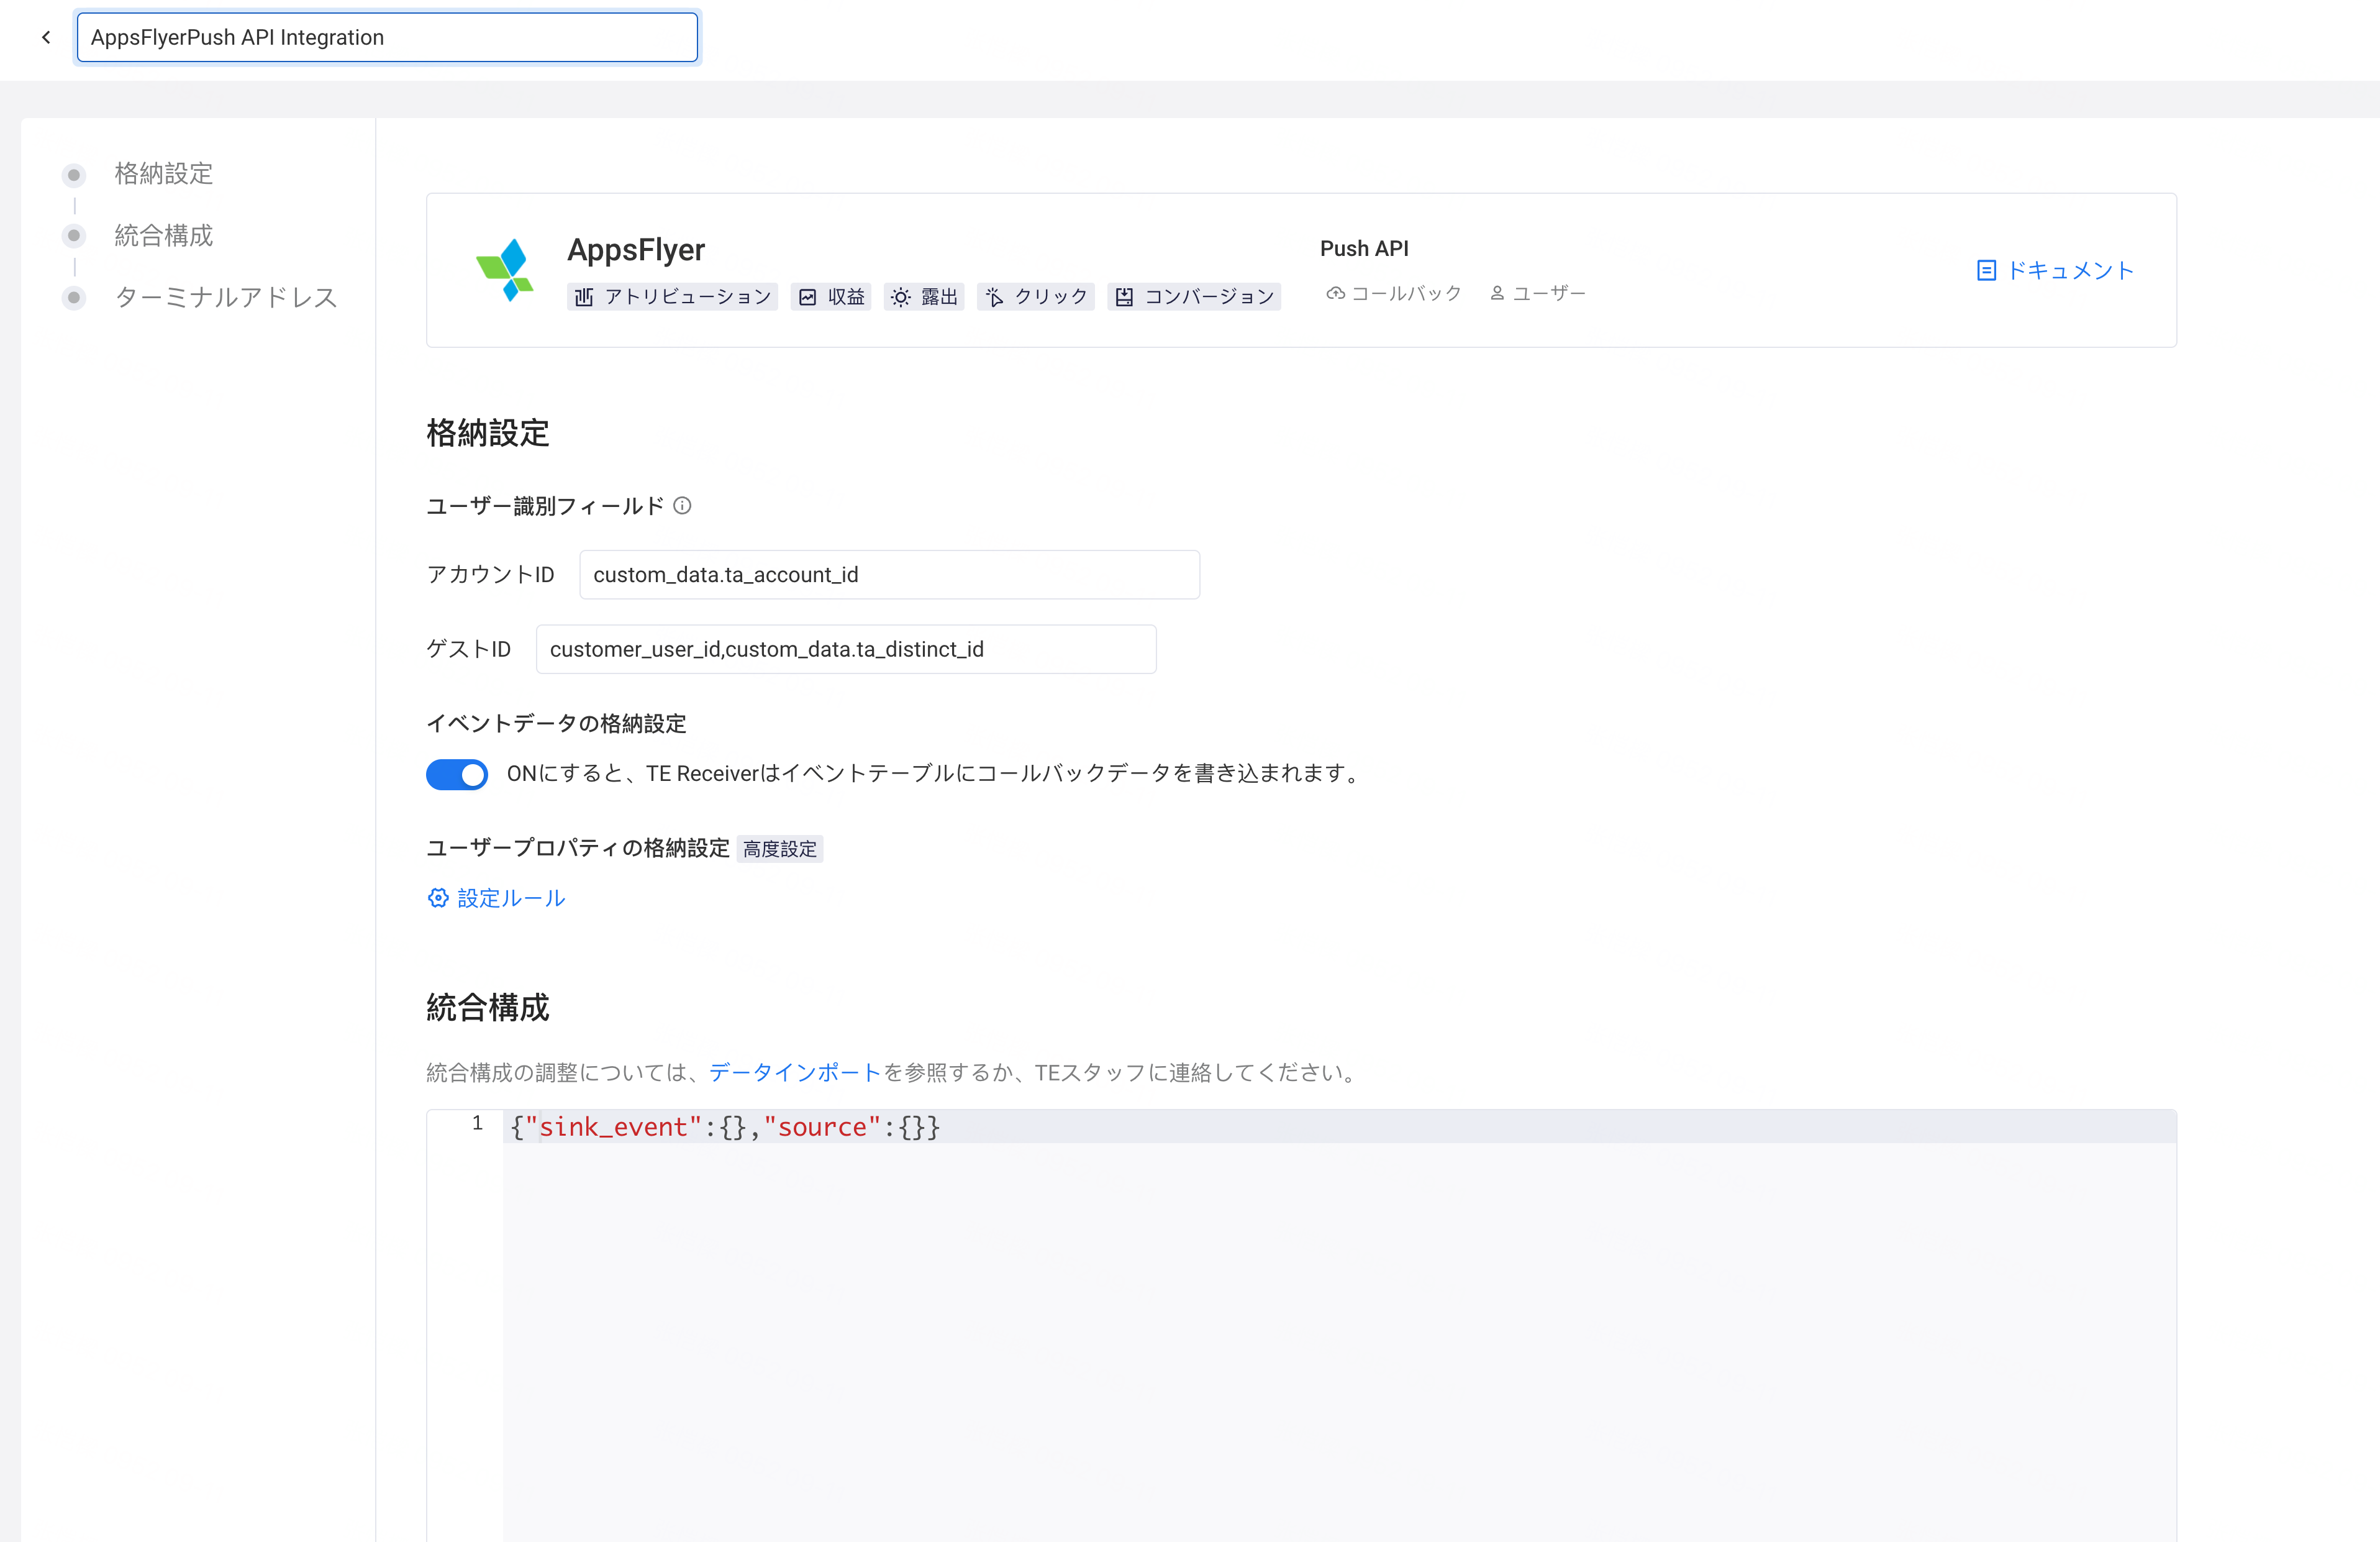Open the データインポート link
2380x1542 pixels.
(x=795, y=1072)
